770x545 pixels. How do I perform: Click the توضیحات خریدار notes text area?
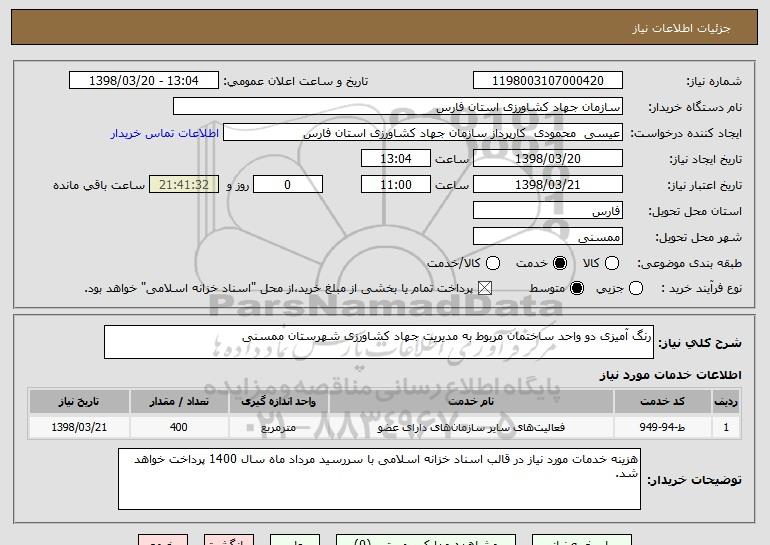pos(379,479)
